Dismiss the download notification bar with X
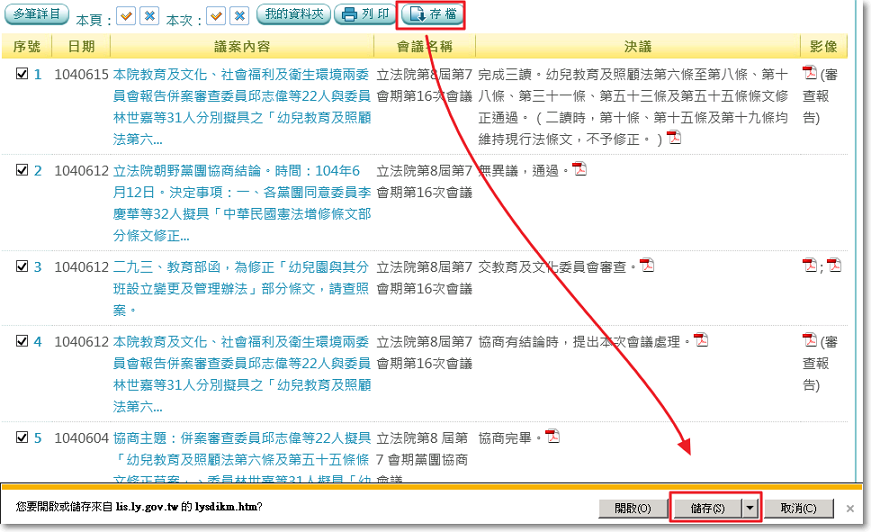The height and width of the screenshot is (532, 871). click(851, 508)
